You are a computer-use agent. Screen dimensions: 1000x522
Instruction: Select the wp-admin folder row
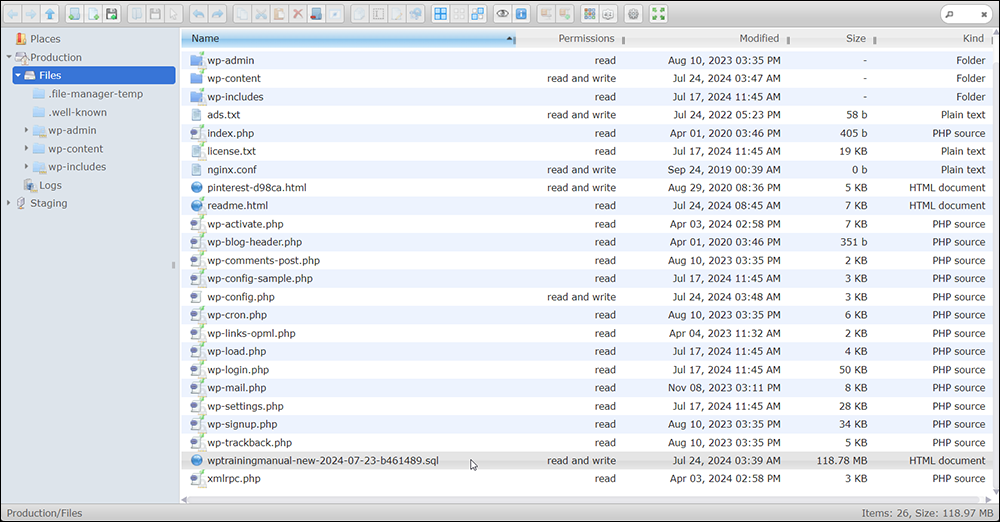point(587,60)
